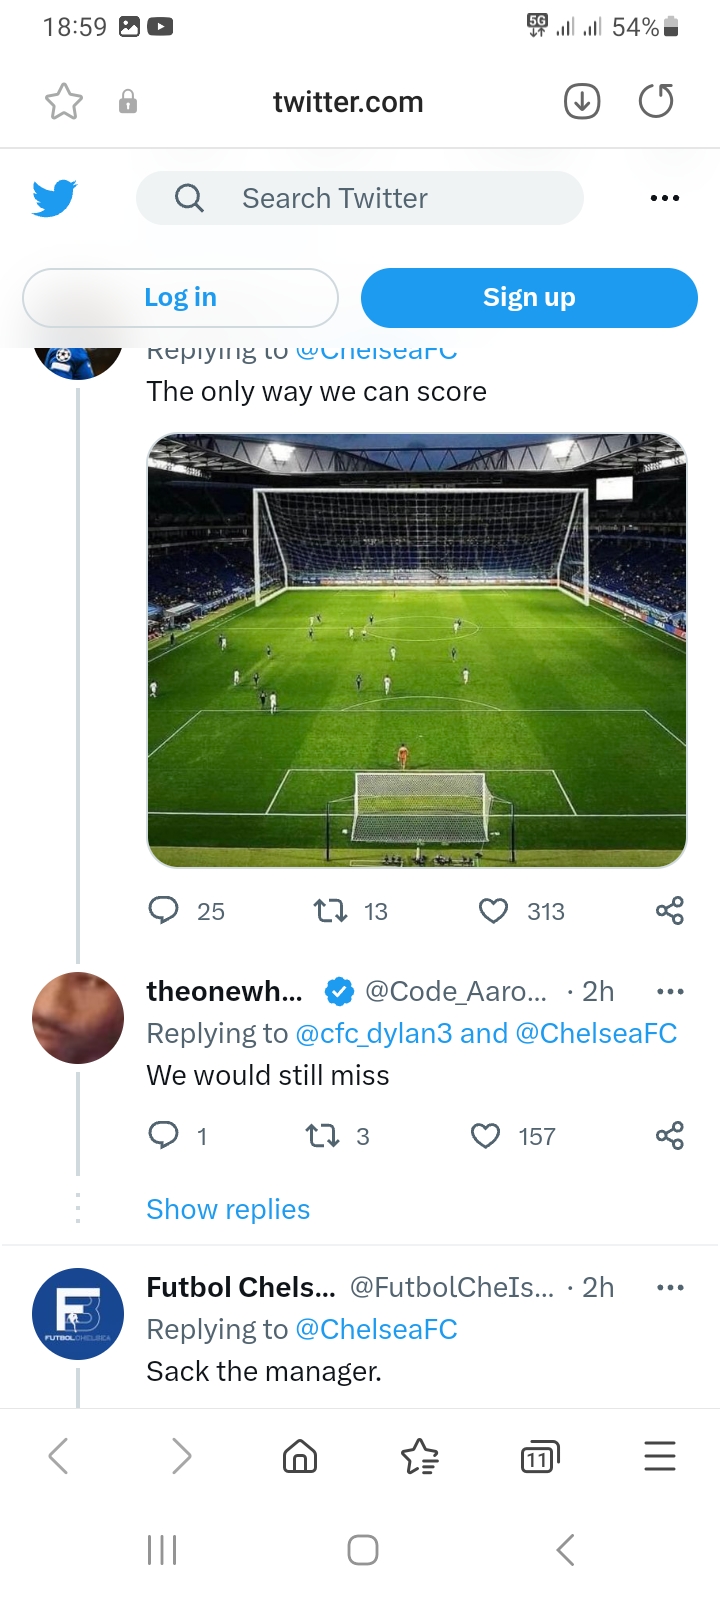Open the browser tabs switcher showing 11
The height and width of the screenshot is (1600, 720).
tap(540, 1457)
